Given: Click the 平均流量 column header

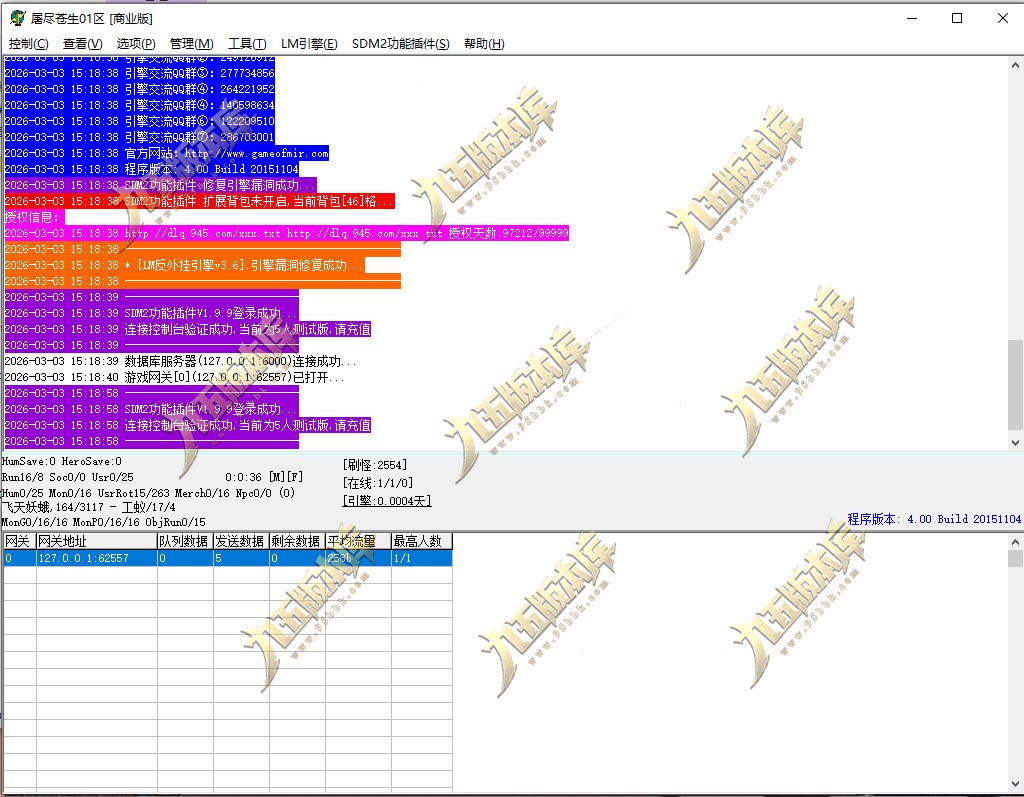Looking at the screenshot, I should pos(358,541).
